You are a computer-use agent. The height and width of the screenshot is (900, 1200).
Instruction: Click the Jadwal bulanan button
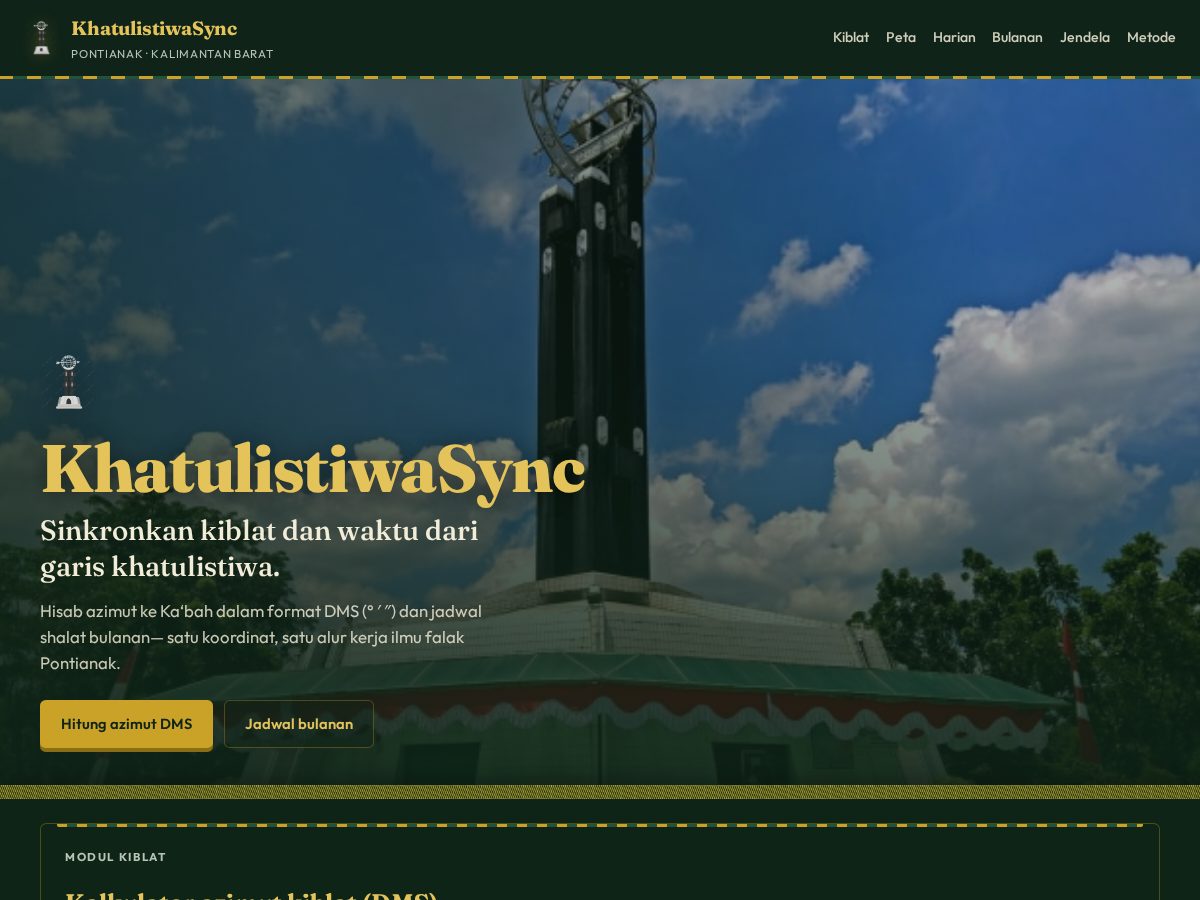coord(299,724)
